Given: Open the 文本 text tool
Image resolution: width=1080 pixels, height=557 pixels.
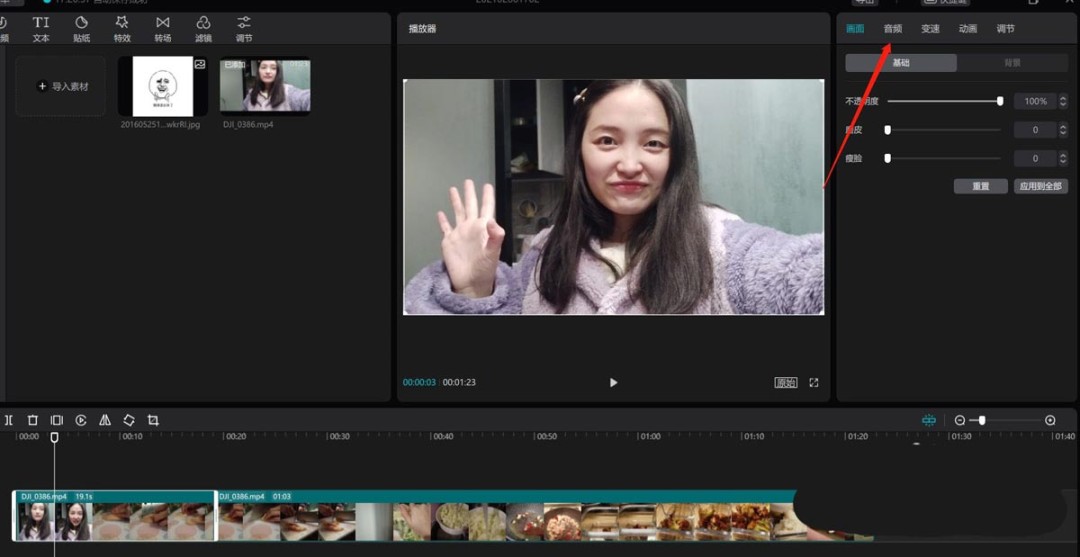Looking at the screenshot, I should (41, 30).
